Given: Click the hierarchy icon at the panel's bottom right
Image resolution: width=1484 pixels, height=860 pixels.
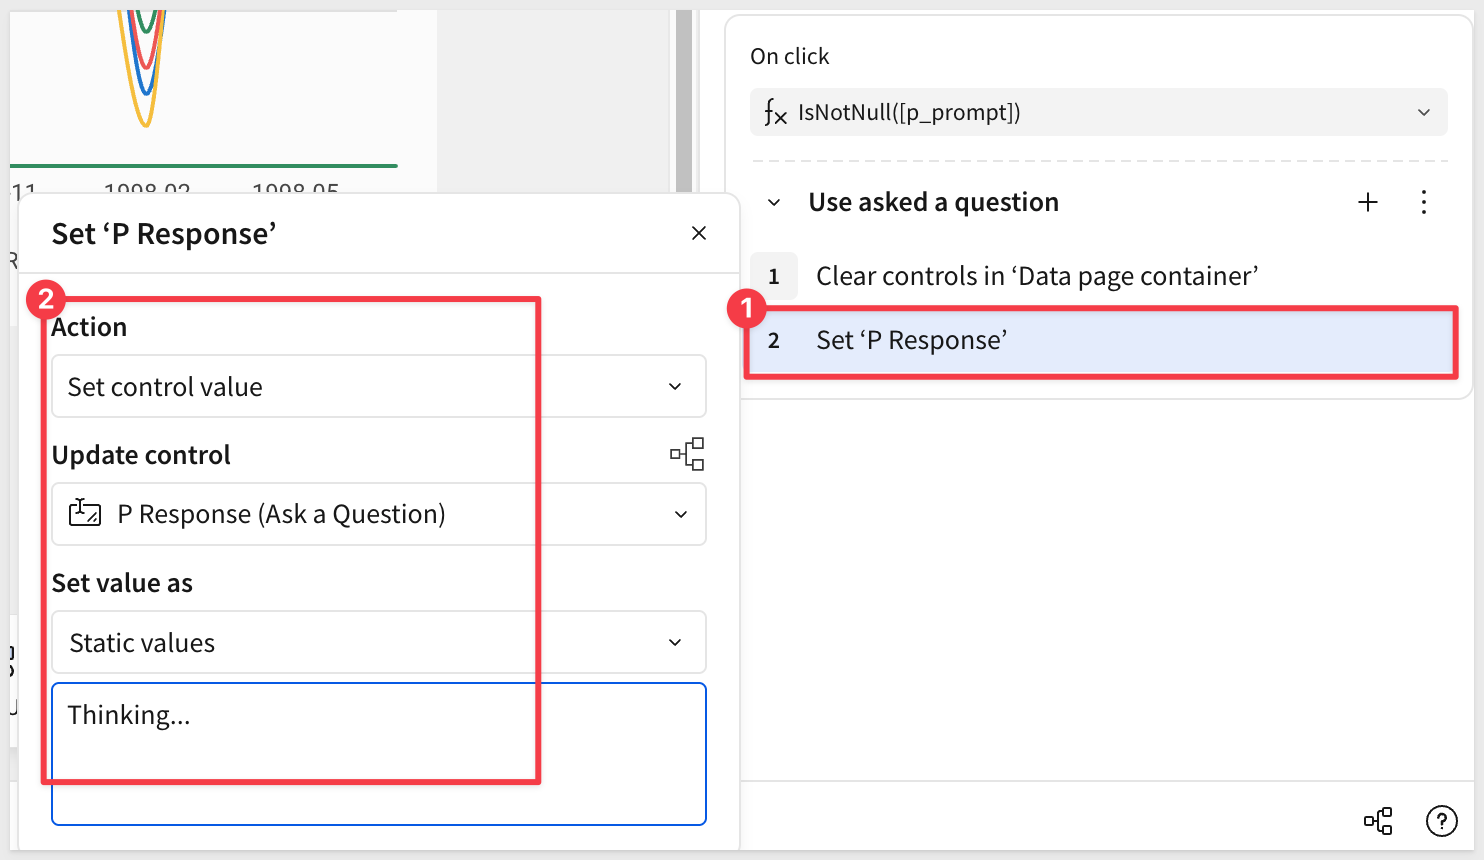Looking at the screenshot, I should (x=1378, y=821).
